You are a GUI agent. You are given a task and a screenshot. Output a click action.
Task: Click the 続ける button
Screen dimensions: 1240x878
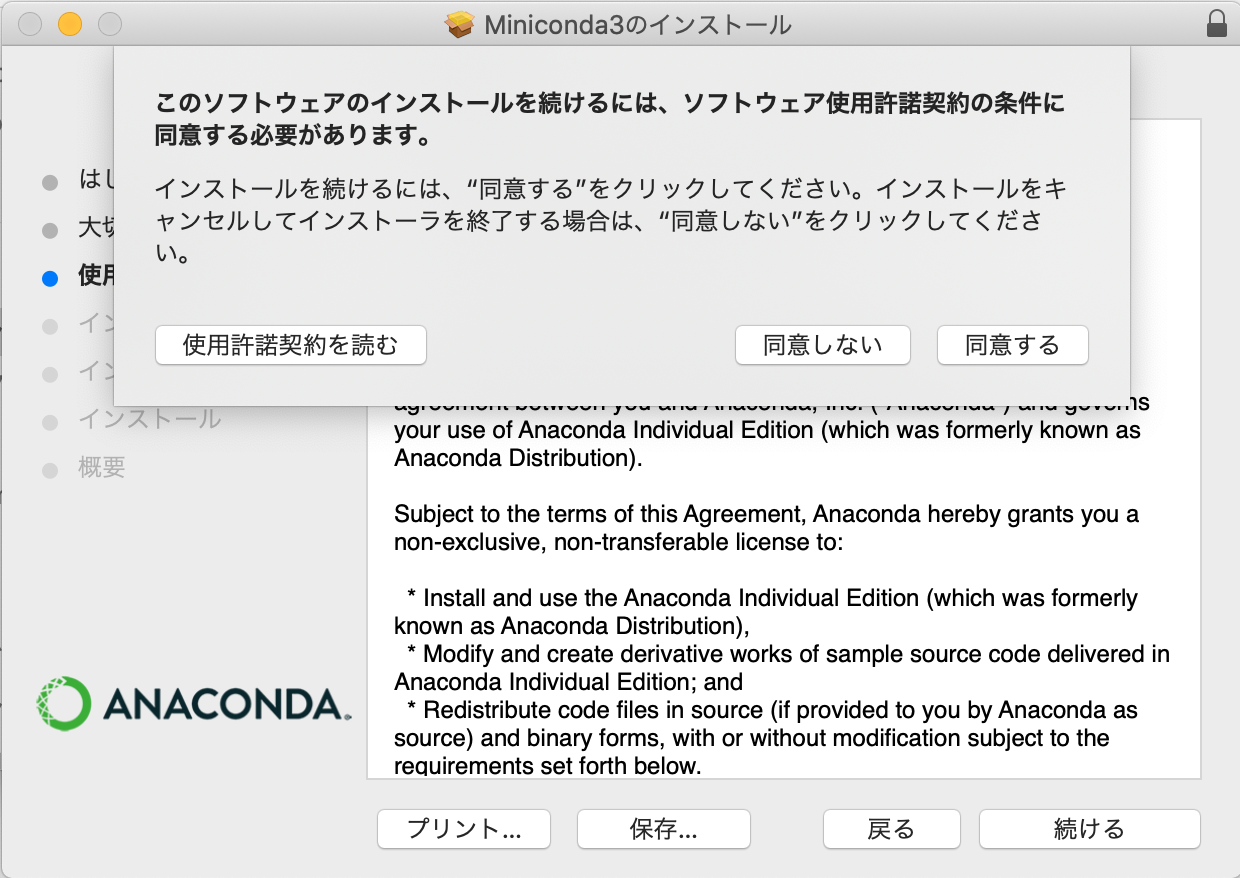(x=1089, y=829)
